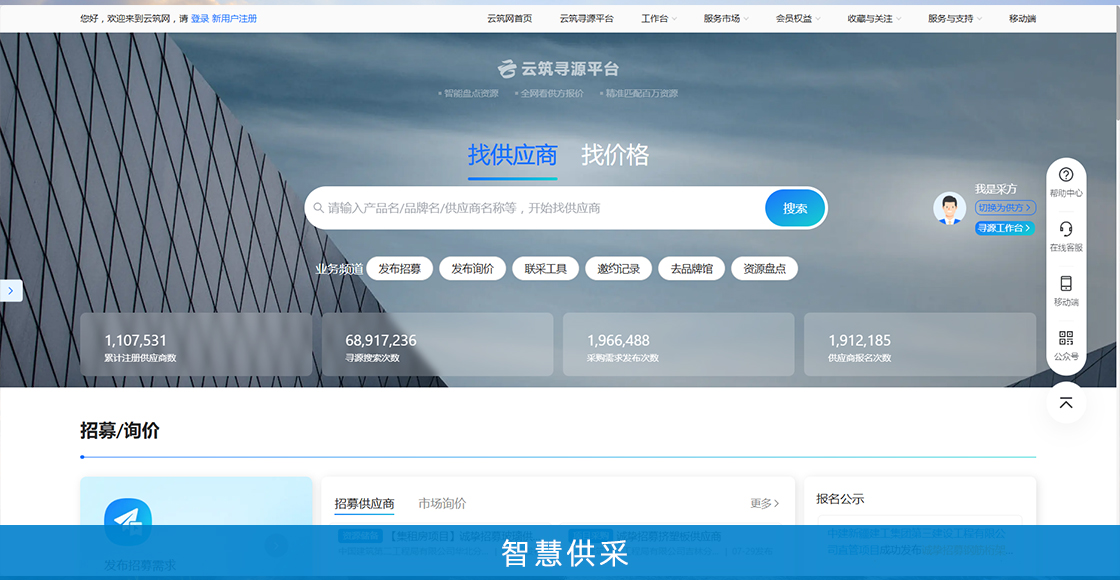Click the 发布招募 channel button

tap(399, 269)
